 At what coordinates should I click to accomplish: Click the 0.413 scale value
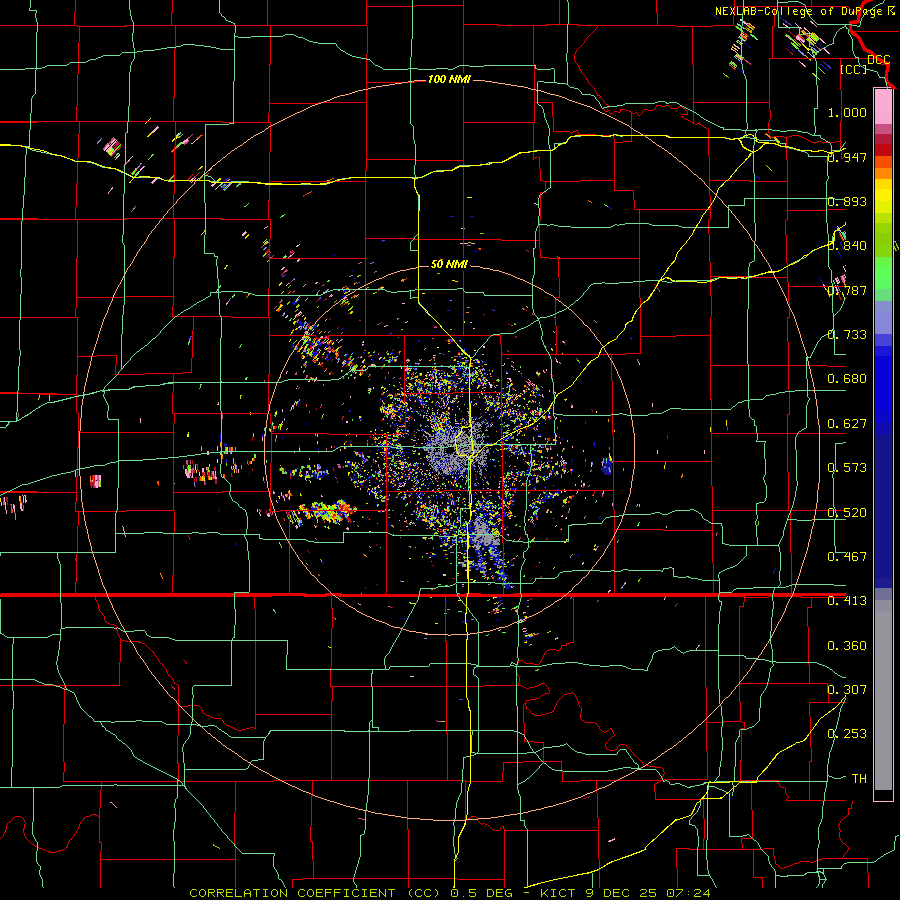pyautogui.click(x=847, y=601)
